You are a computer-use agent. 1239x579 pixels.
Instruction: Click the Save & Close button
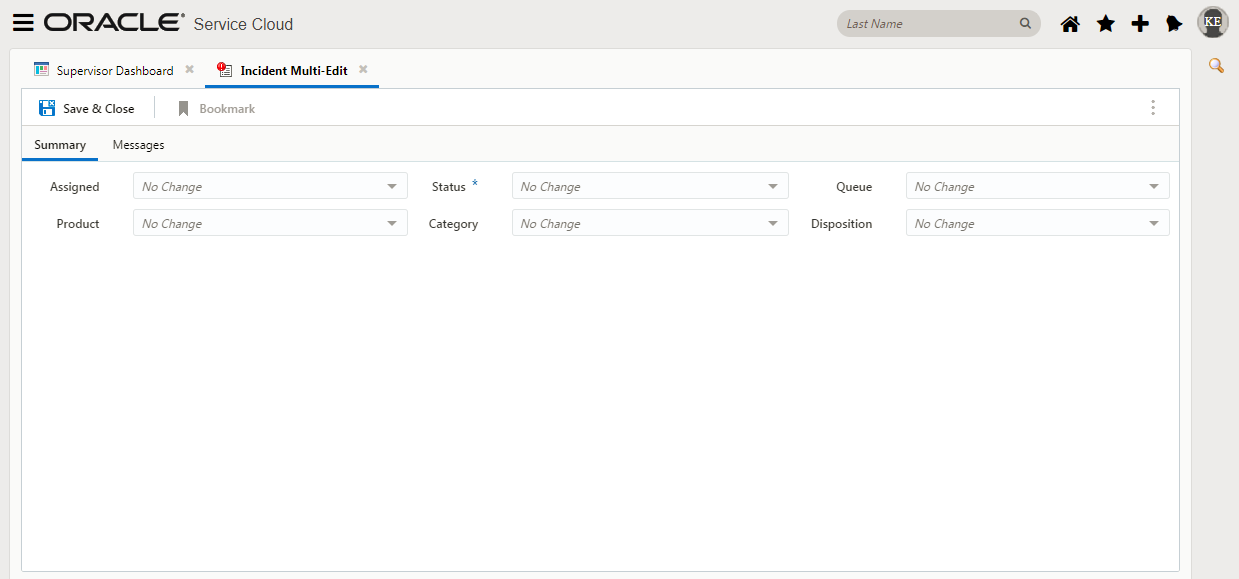point(85,107)
